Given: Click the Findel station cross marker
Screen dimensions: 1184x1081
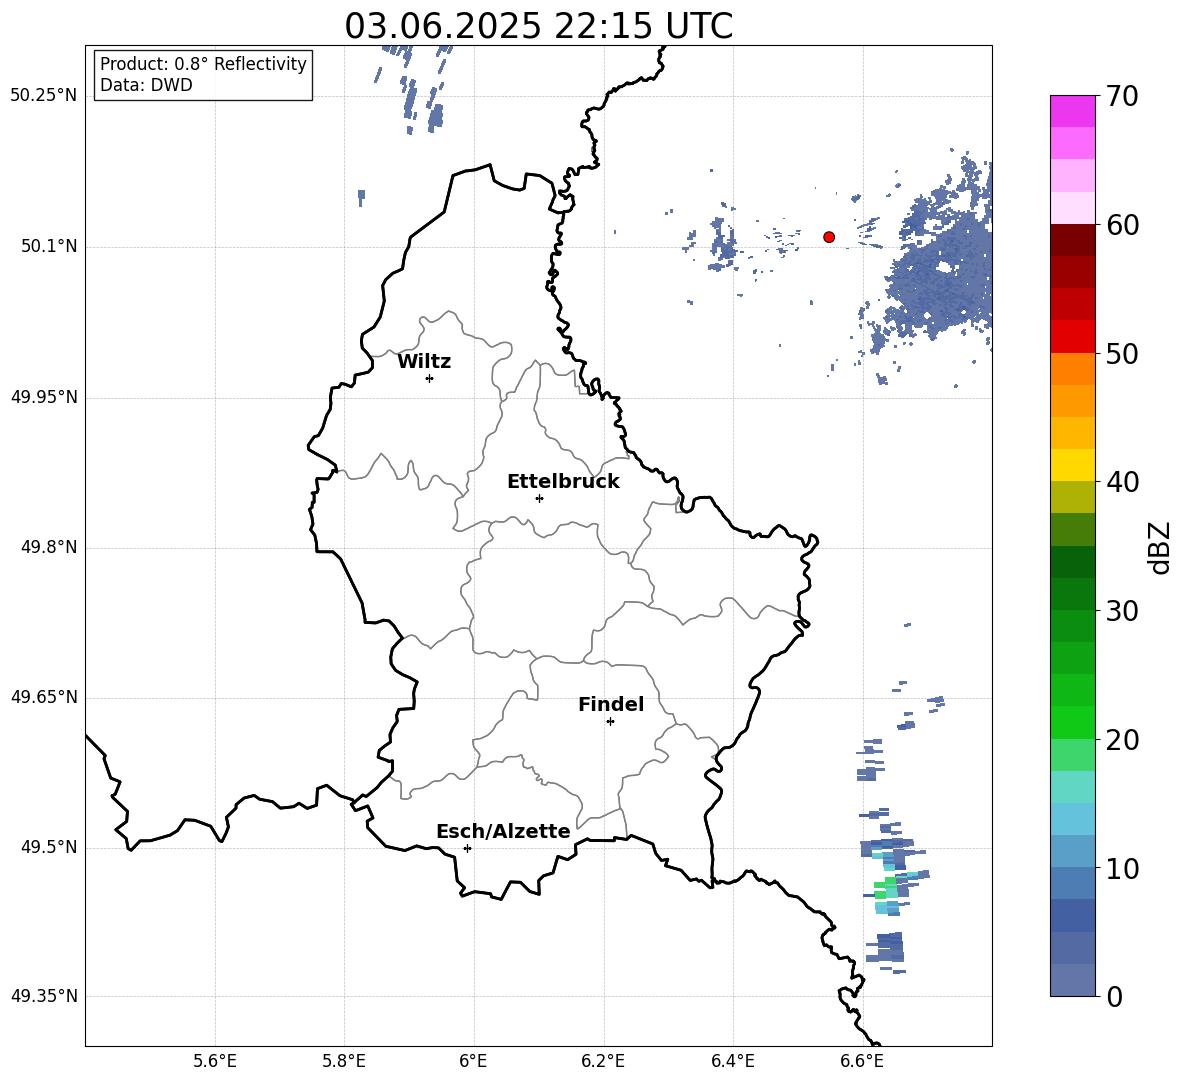Looking at the screenshot, I should (x=610, y=721).
